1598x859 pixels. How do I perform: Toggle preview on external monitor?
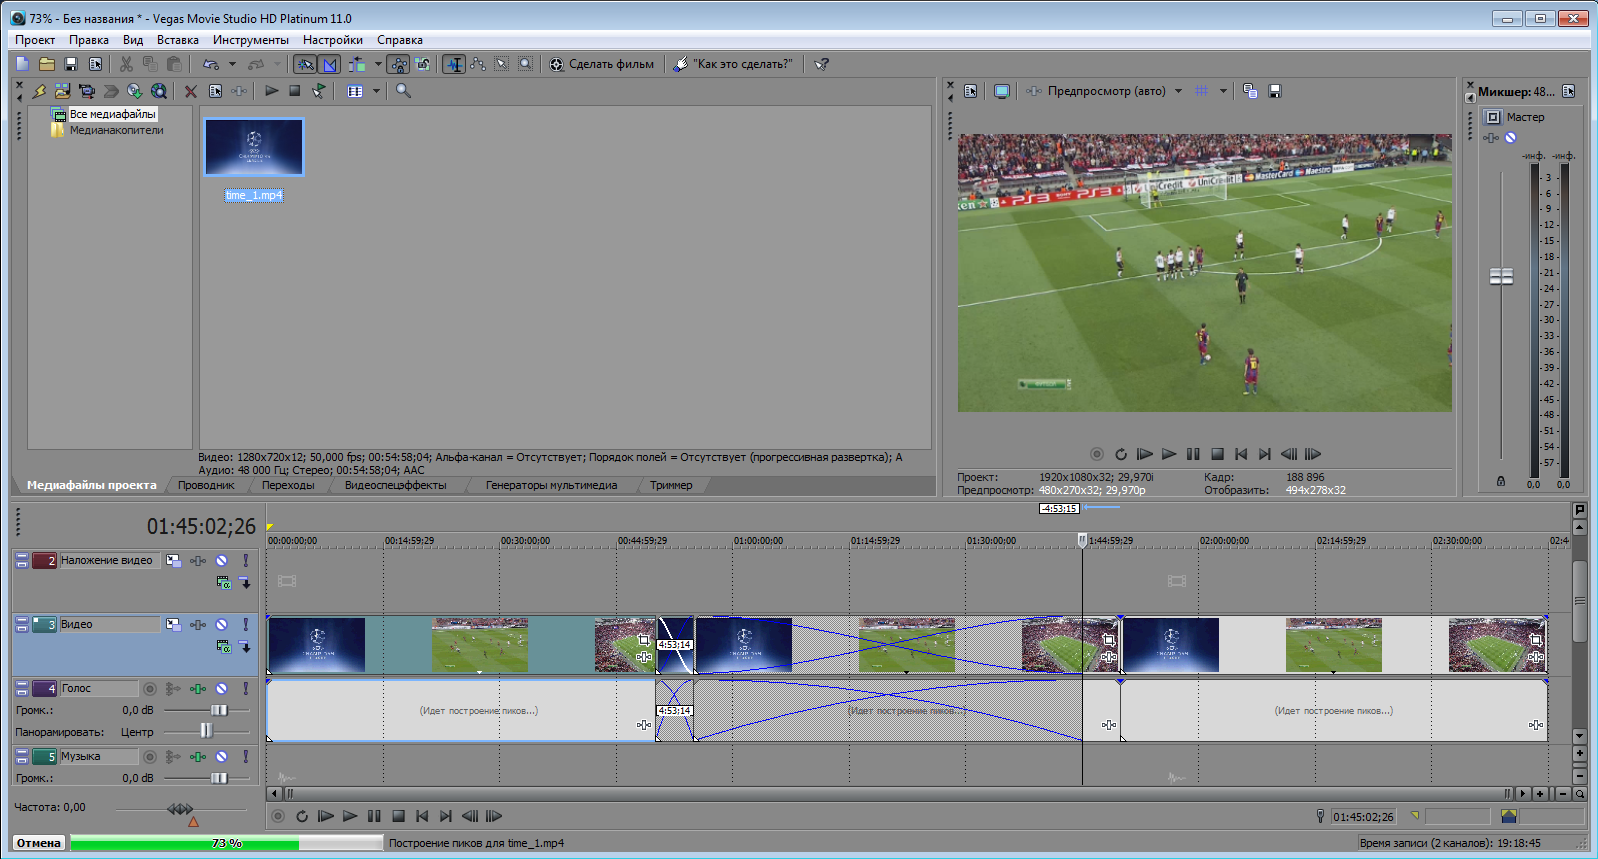pos(1002,91)
